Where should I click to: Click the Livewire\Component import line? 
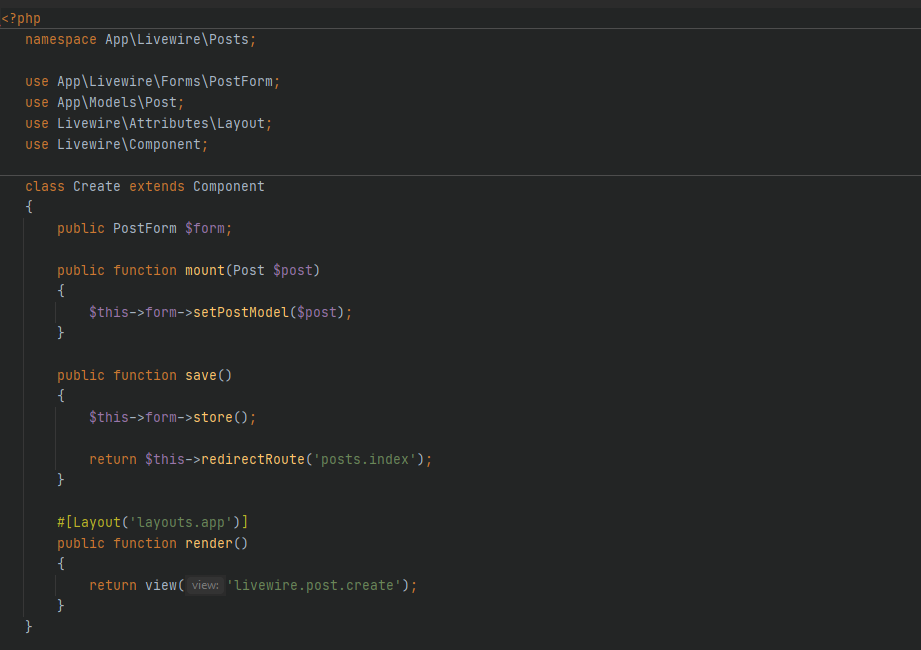(132, 144)
